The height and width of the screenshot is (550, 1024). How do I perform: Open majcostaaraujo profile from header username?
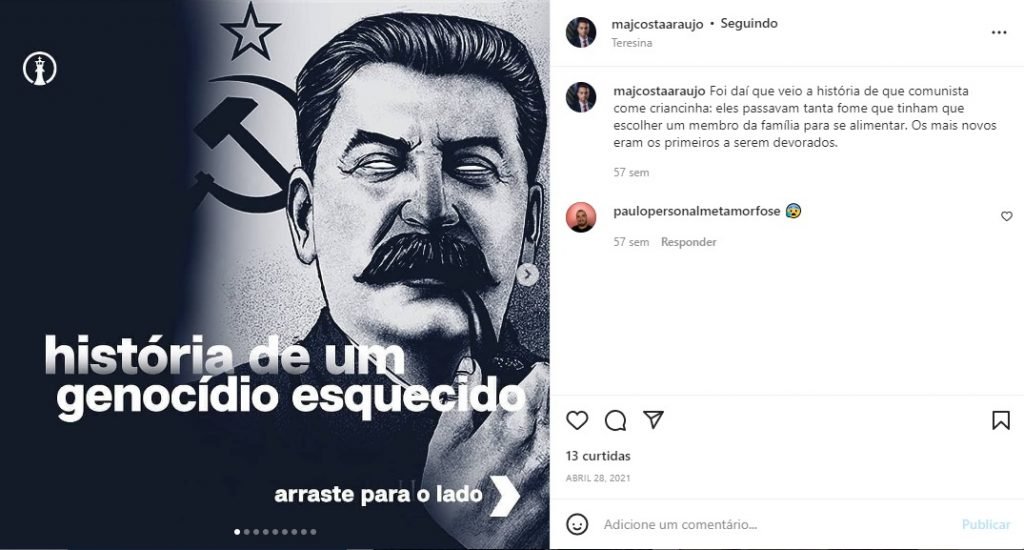coord(657,24)
